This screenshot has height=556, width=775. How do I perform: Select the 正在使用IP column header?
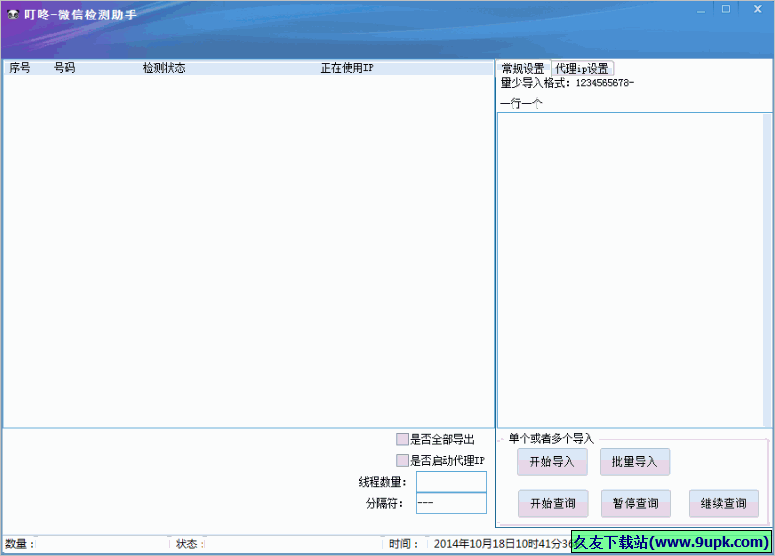(347, 68)
